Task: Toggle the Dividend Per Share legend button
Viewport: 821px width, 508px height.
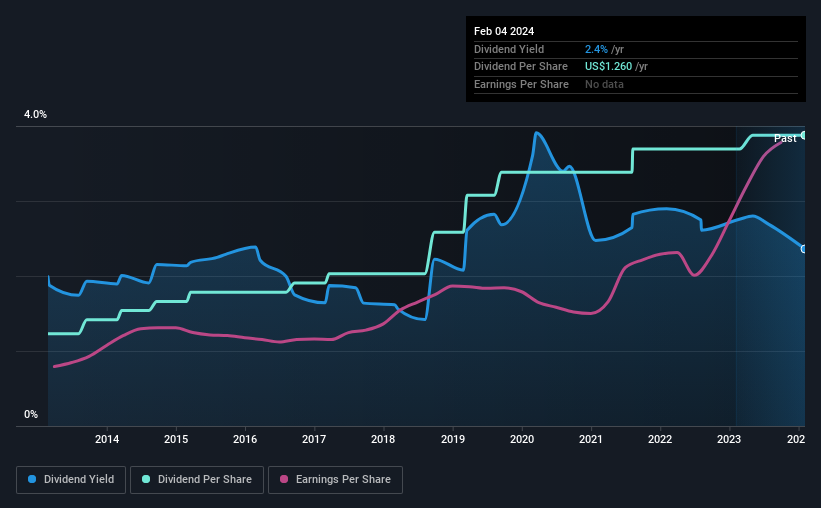Action: pos(197,480)
